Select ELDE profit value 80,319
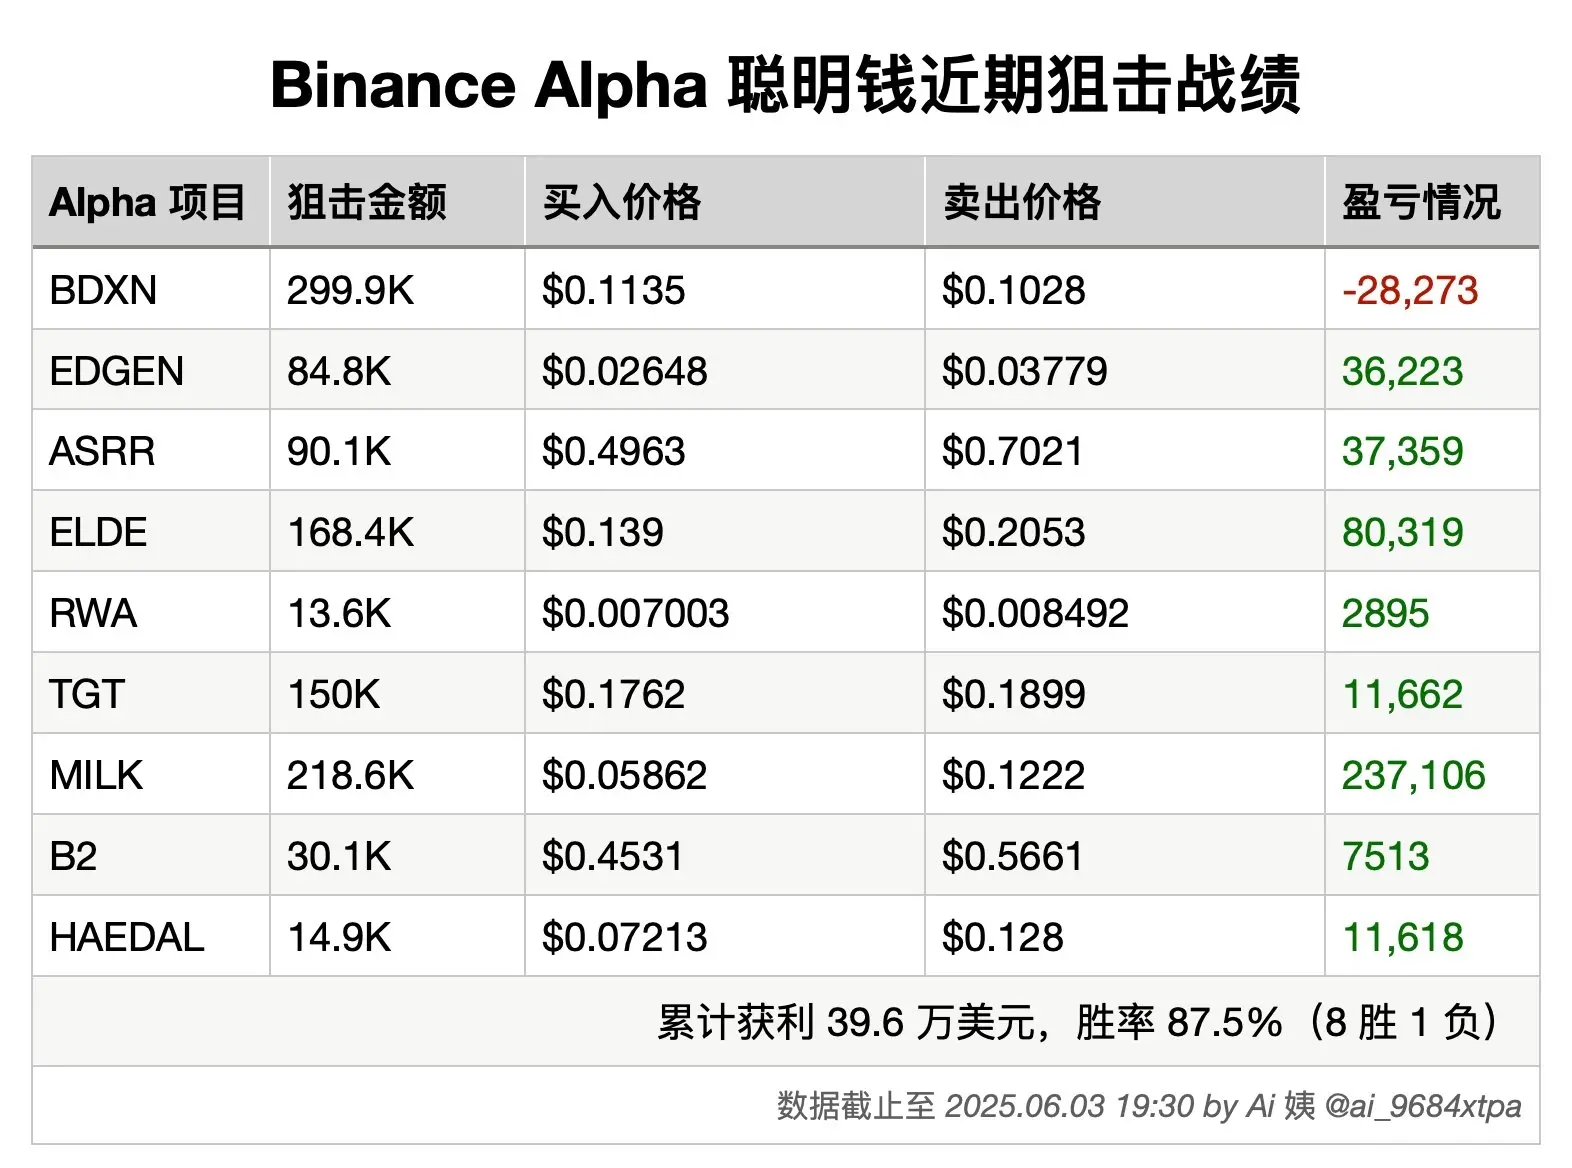This screenshot has width=1572, height=1168. 1402,533
